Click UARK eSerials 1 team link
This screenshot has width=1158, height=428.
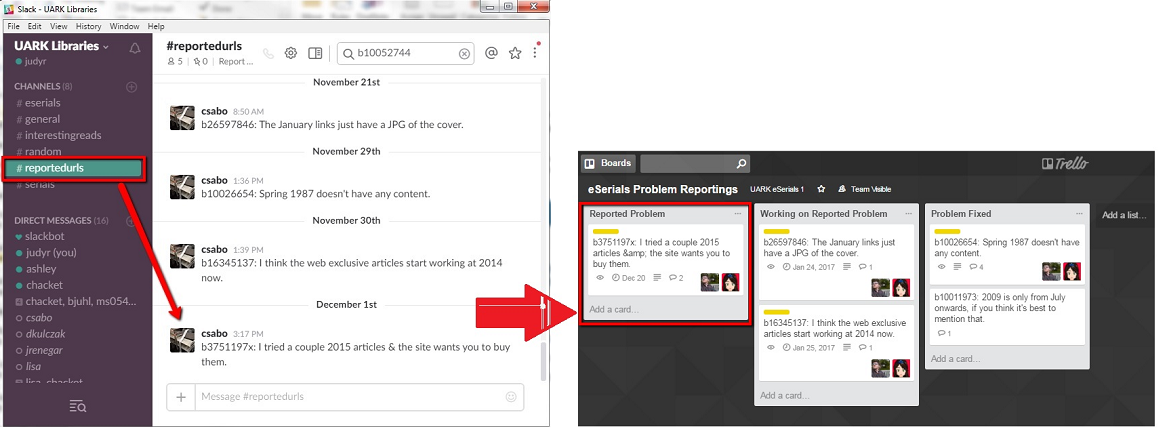coord(777,189)
